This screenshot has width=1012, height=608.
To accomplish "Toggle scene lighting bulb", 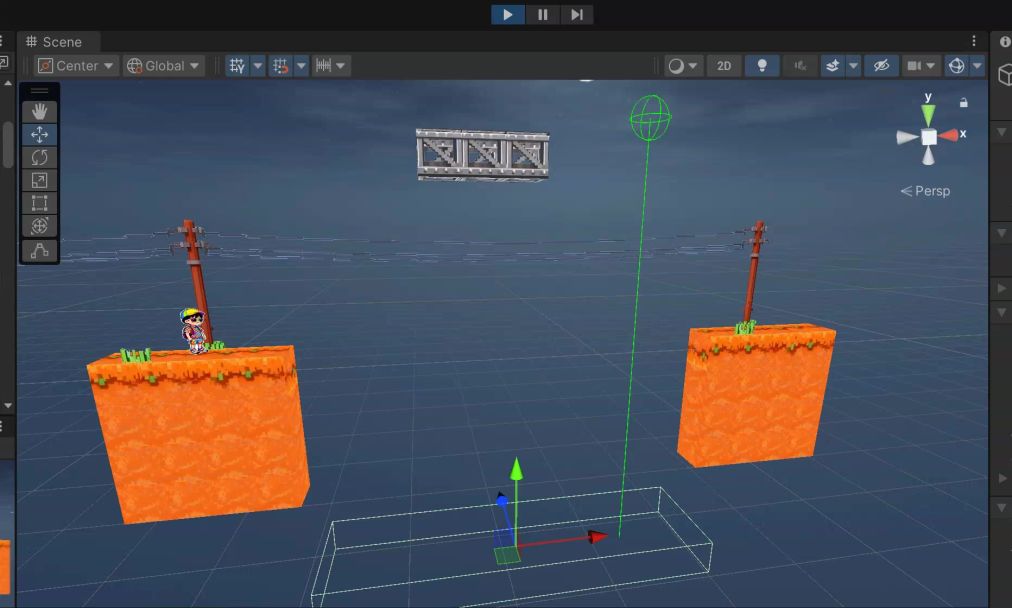I will point(762,66).
